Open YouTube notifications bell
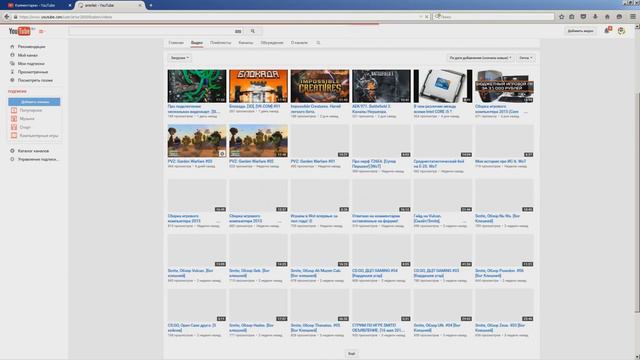The width and height of the screenshot is (640, 360). click(607, 31)
